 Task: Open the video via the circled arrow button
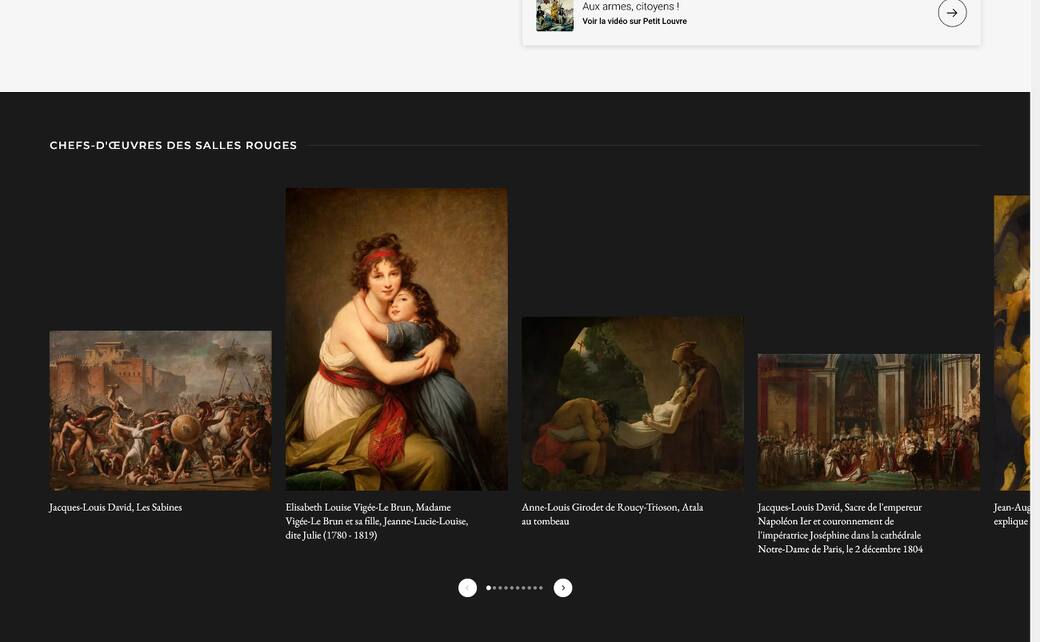point(949,12)
